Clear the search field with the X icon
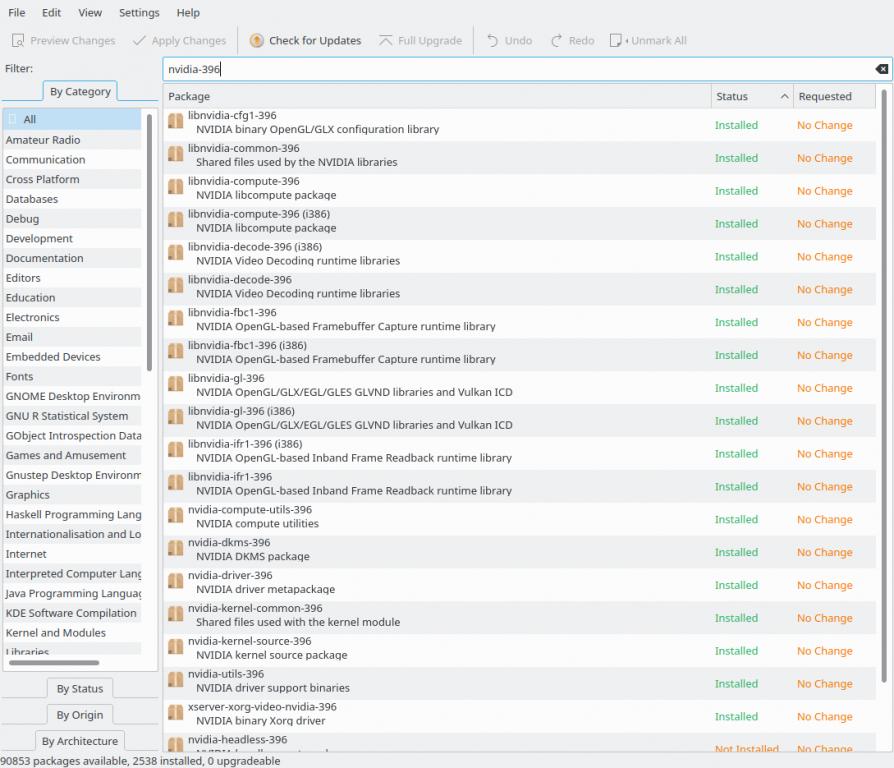This screenshot has width=894, height=768. 881,69
